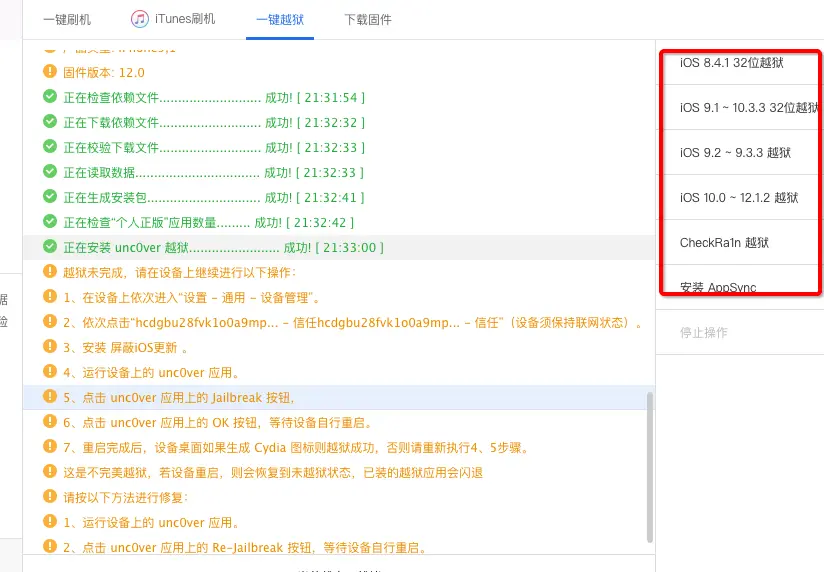Viewport: 824px width, 572px height.
Task: Choose iOS 9.2 ~ 9.3.3 越狱 option
Action: pyautogui.click(x=739, y=153)
